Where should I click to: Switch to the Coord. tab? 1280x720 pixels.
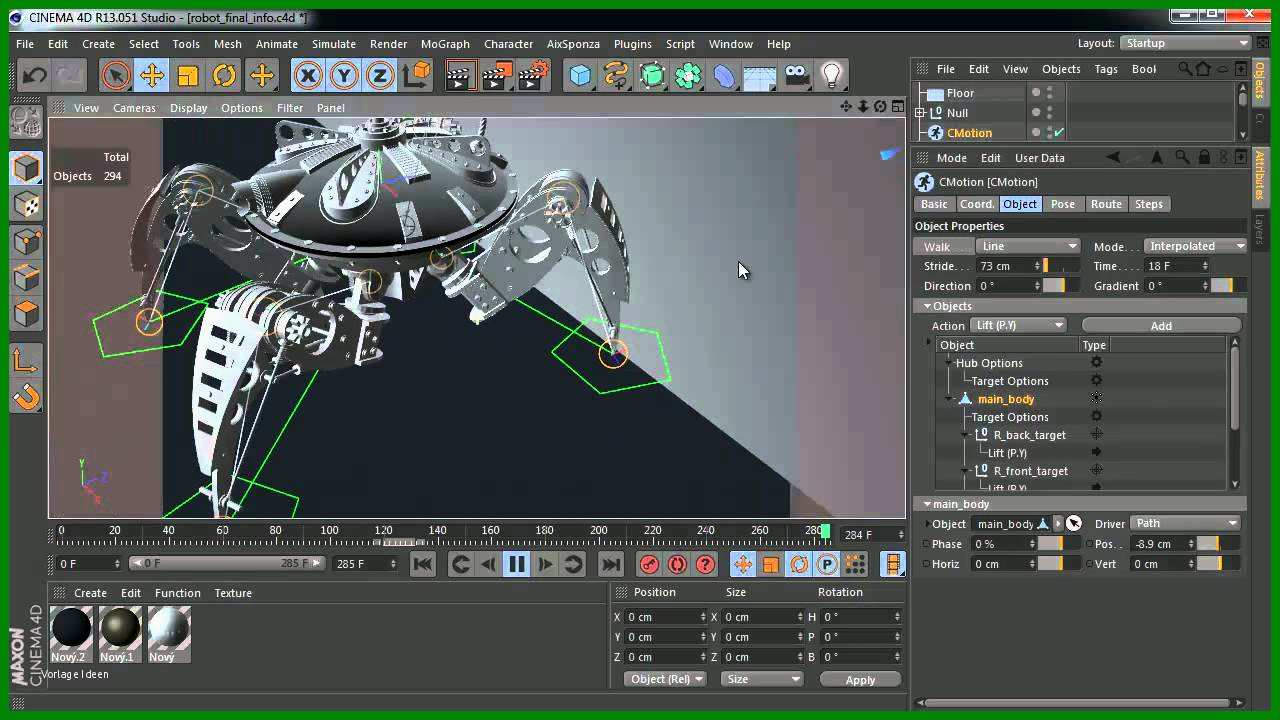tap(977, 204)
